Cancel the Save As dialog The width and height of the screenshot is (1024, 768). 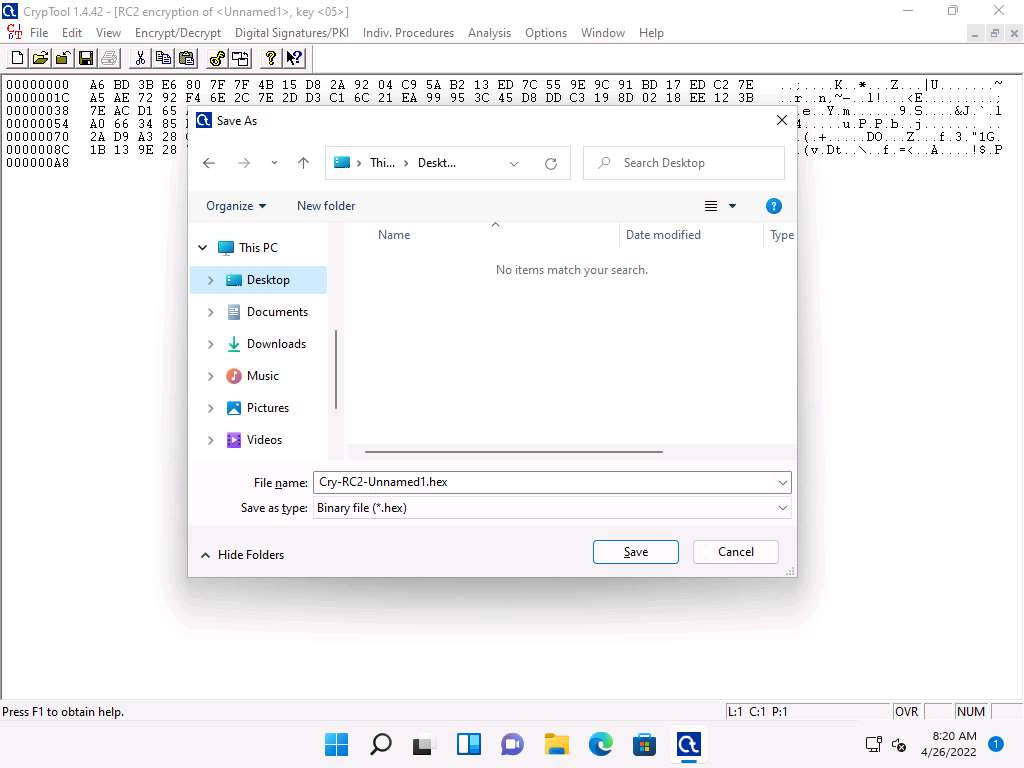click(735, 552)
